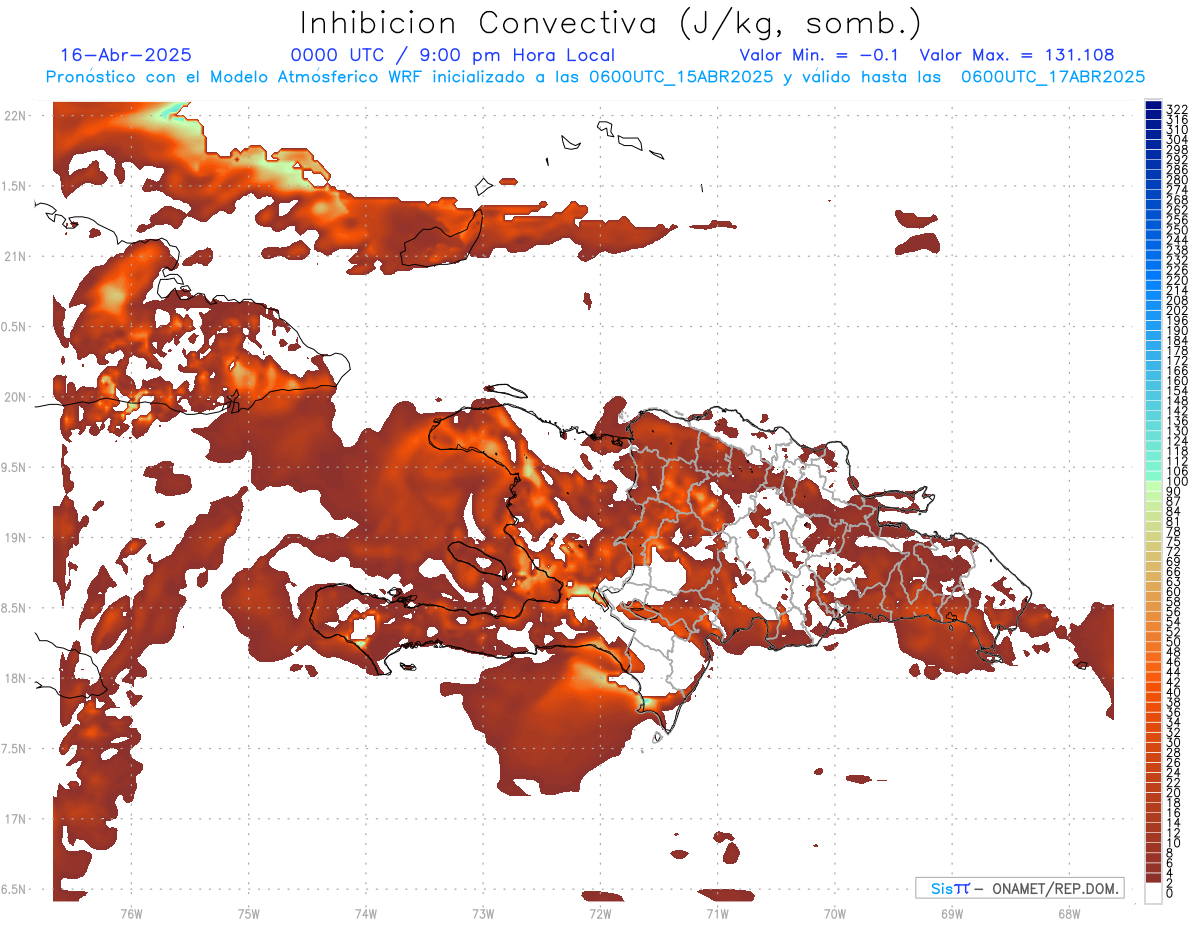
Task: Click the '21N' latitude label
Action: (15, 256)
